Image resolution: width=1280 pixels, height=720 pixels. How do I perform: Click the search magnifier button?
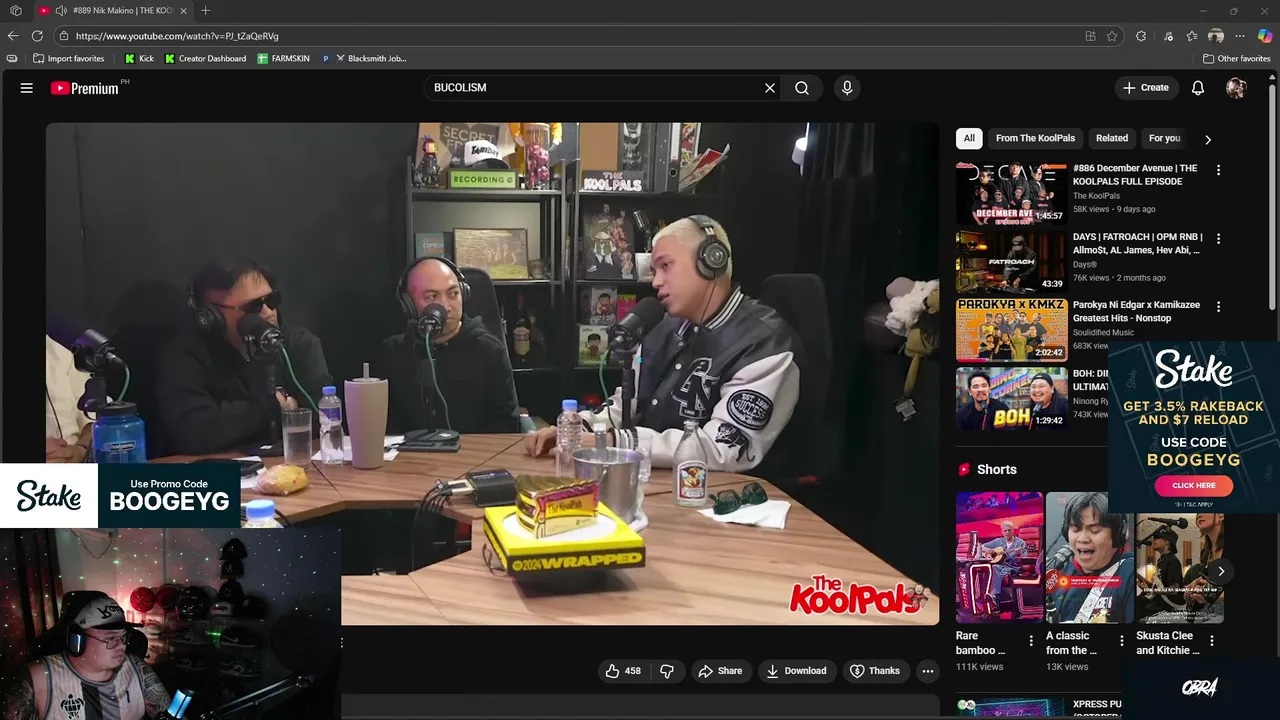coord(802,88)
